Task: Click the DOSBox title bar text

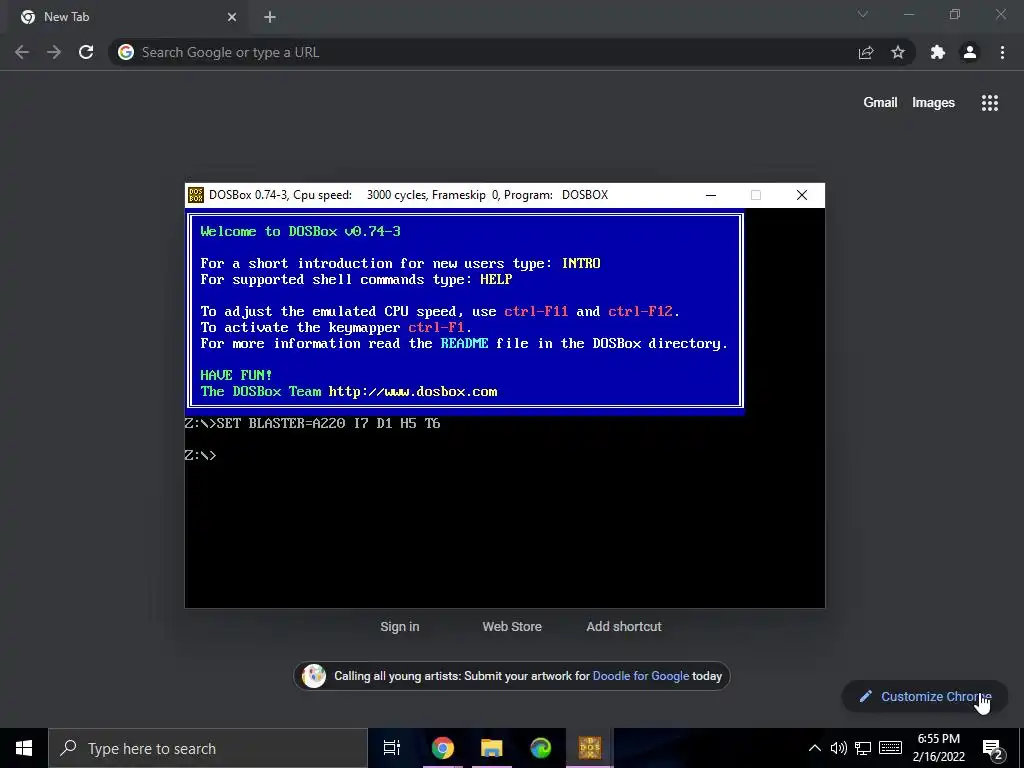Action: pos(408,195)
